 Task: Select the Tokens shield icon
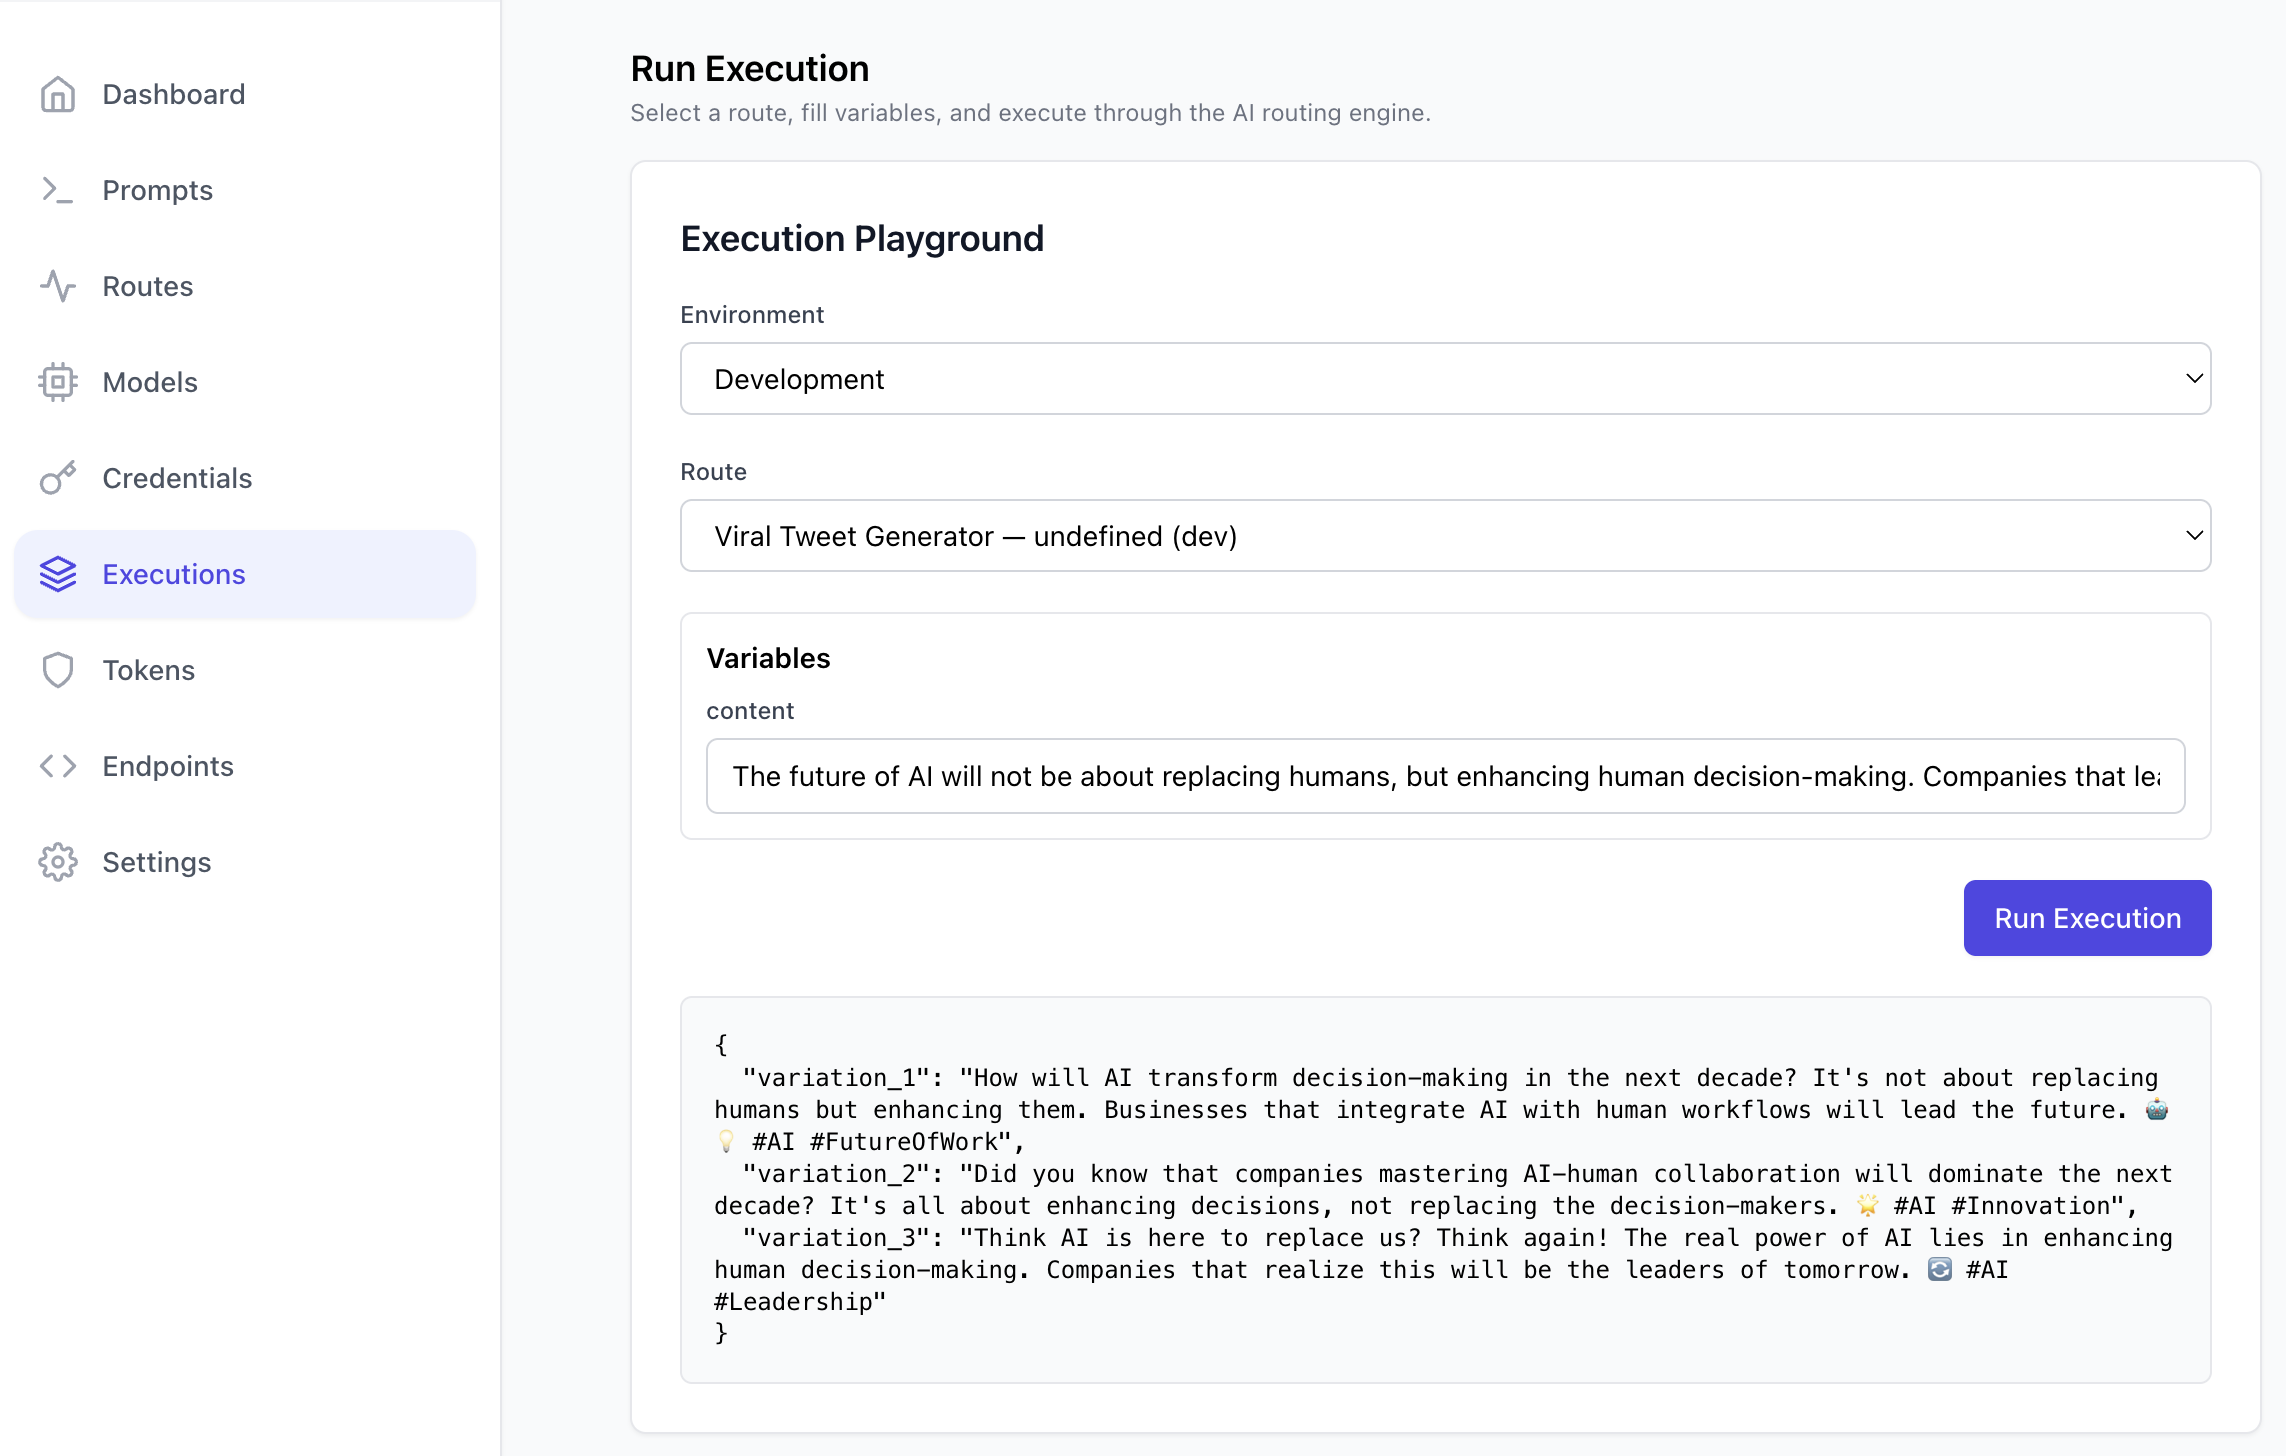58,670
